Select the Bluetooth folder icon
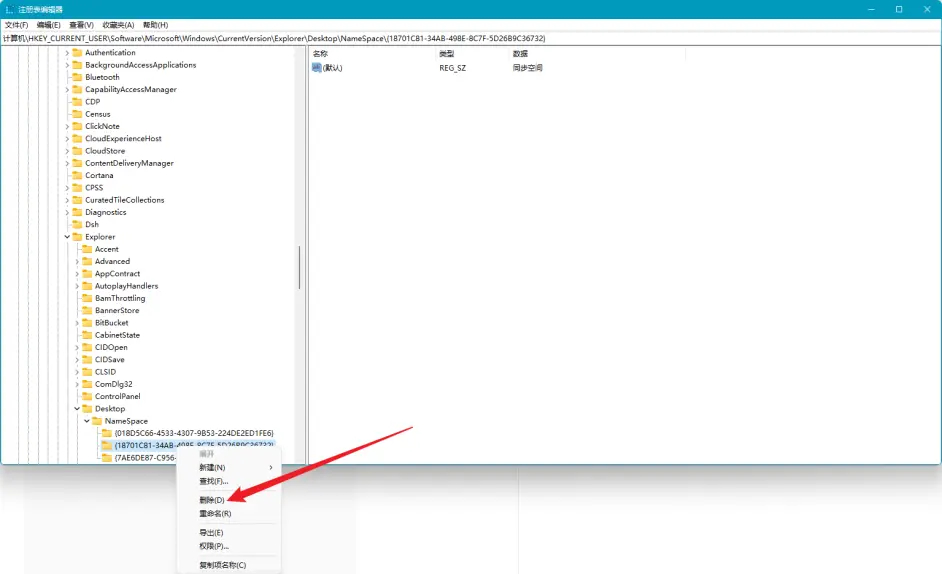Viewport: 942px width, 574px height. pyautogui.click(x=77, y=77)
